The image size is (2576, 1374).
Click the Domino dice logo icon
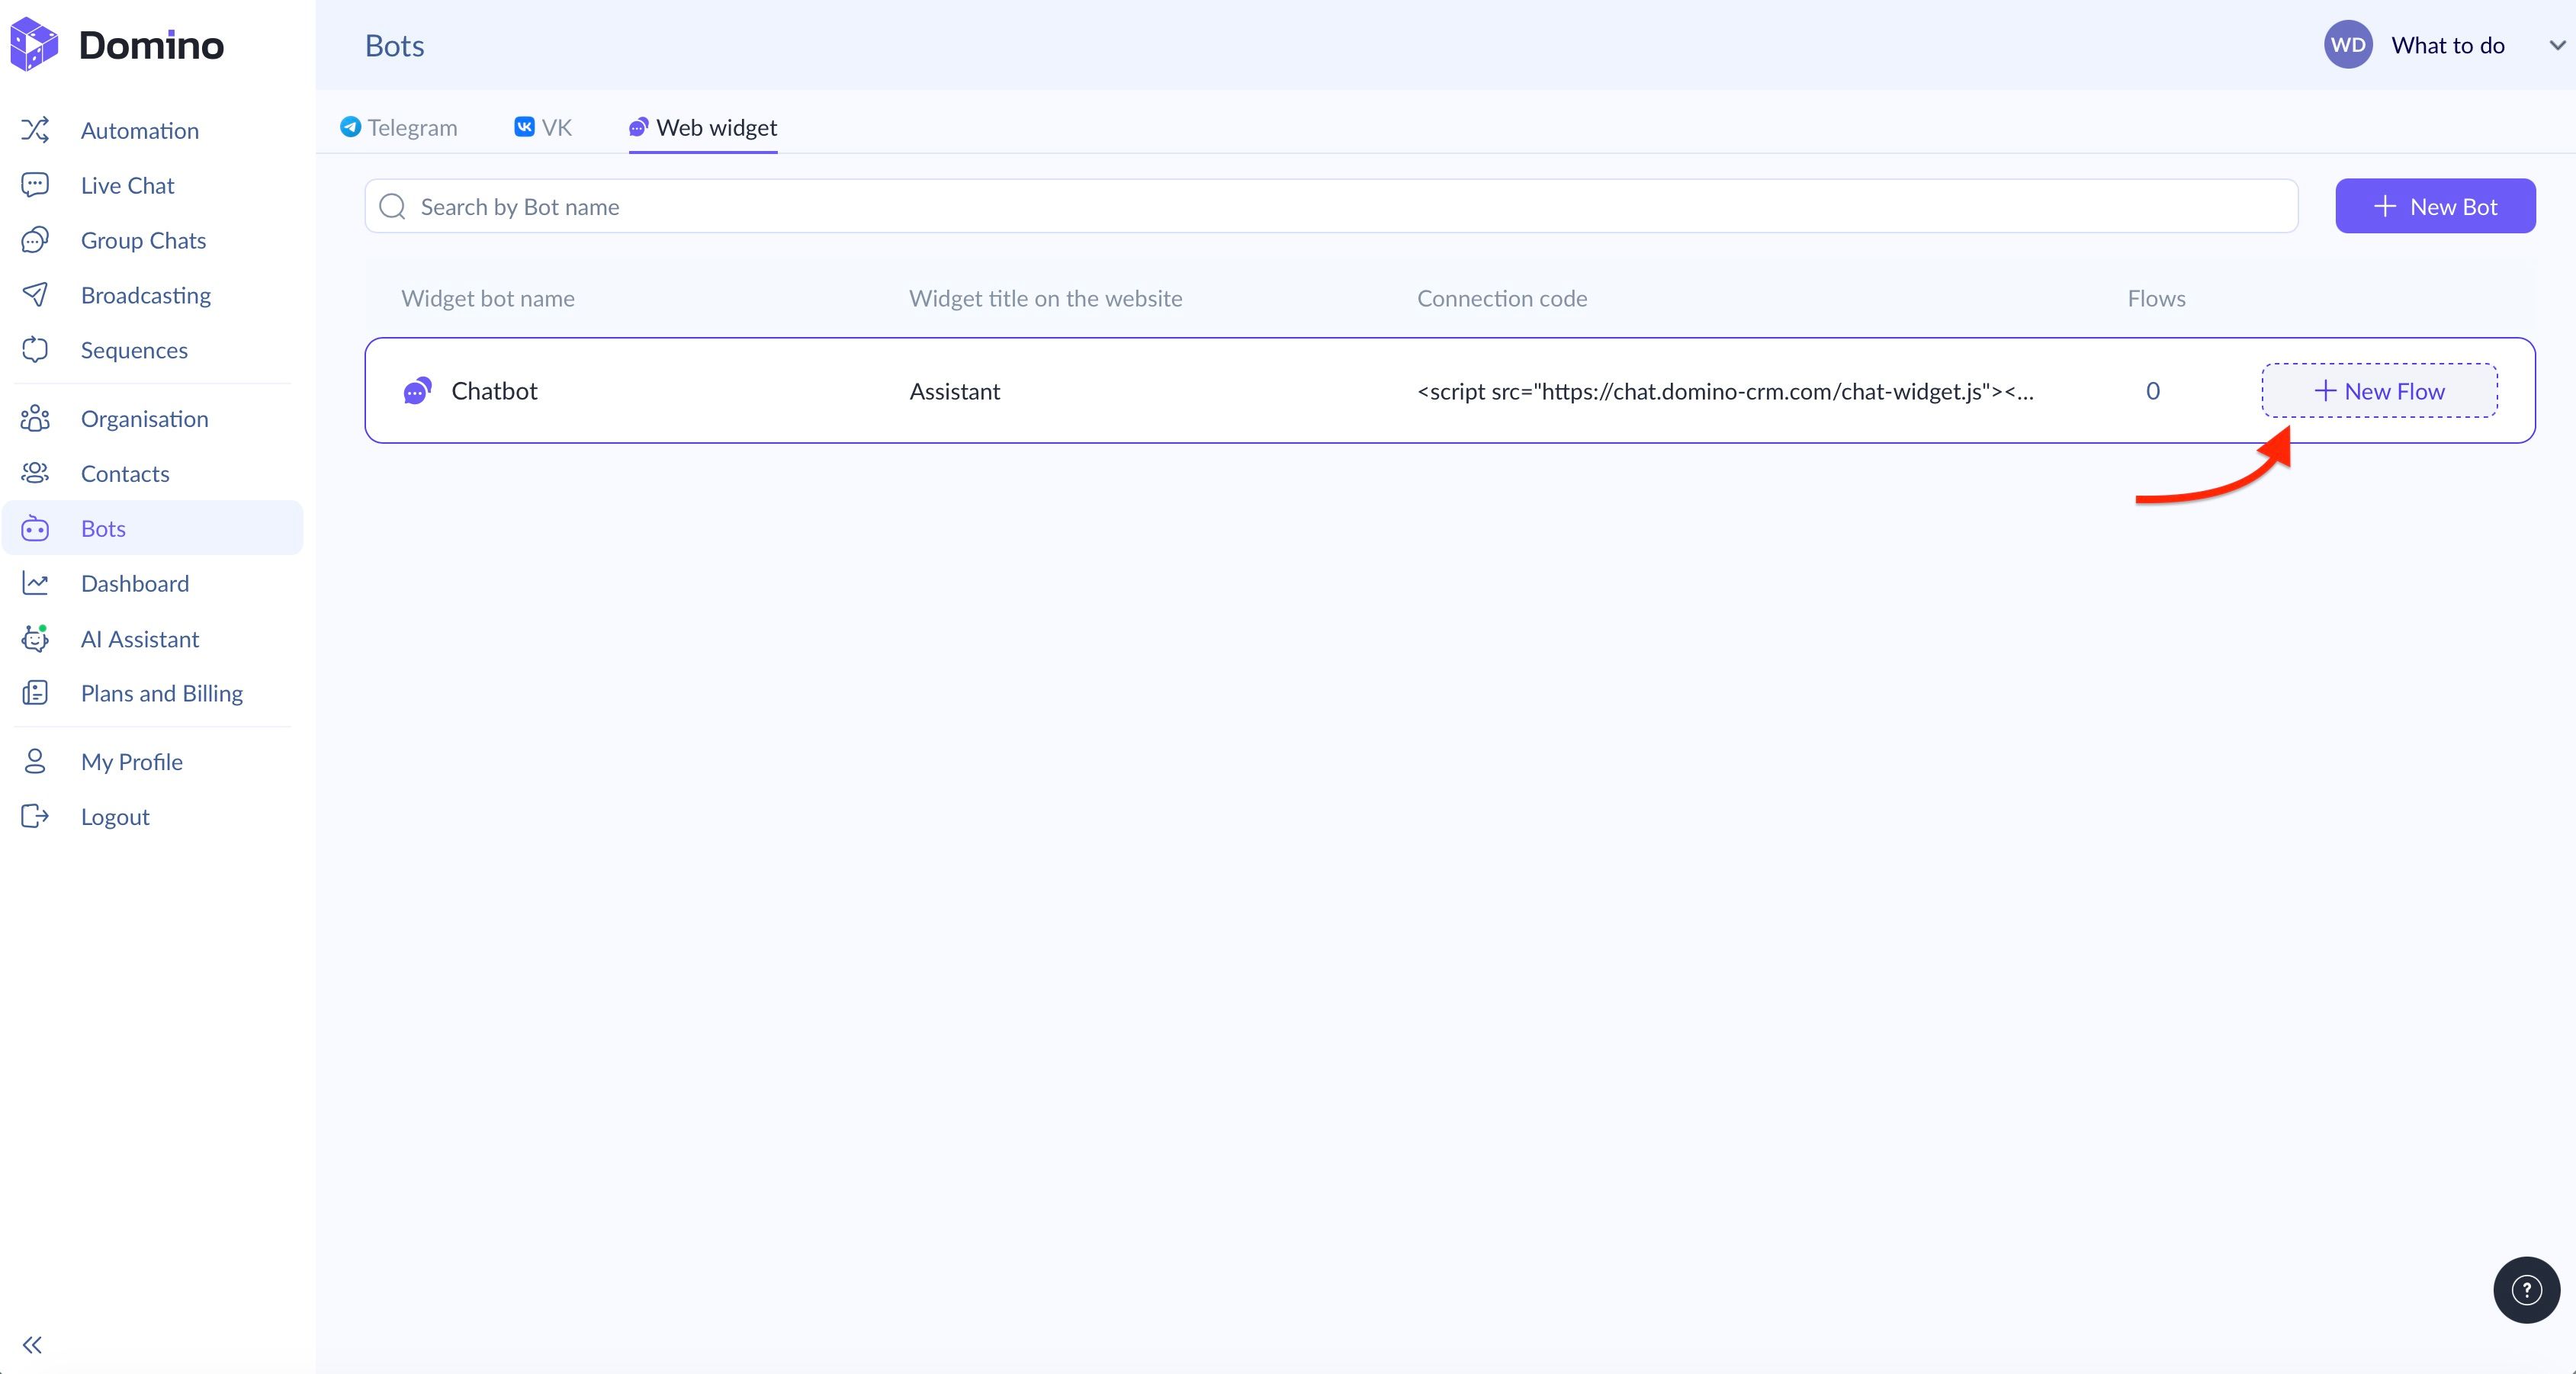tap(34, 44)
